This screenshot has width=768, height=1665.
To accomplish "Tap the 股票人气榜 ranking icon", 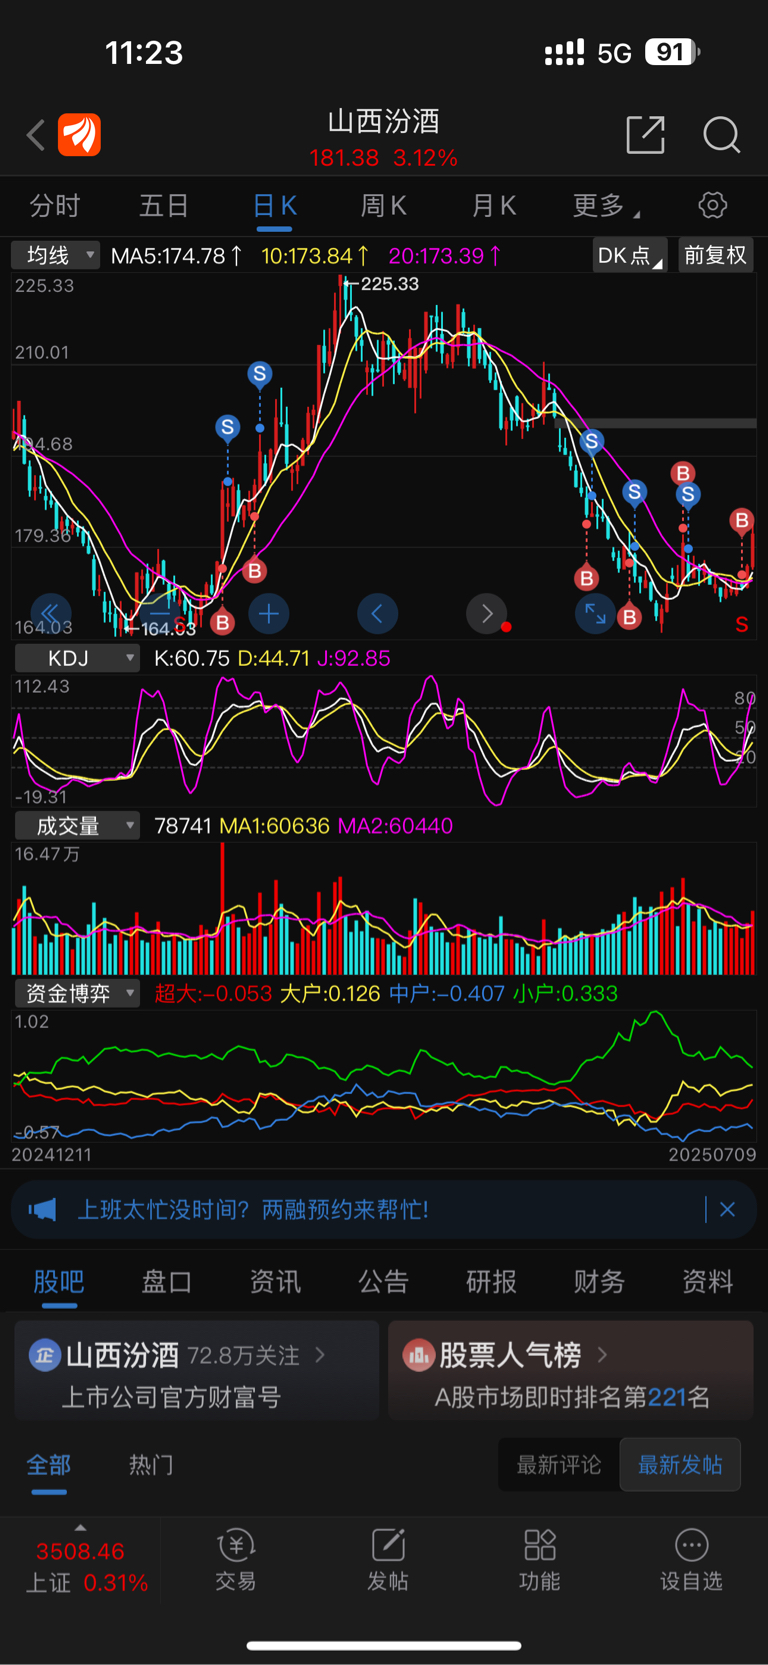I will pyautogui.click(x=418, y=1355).
